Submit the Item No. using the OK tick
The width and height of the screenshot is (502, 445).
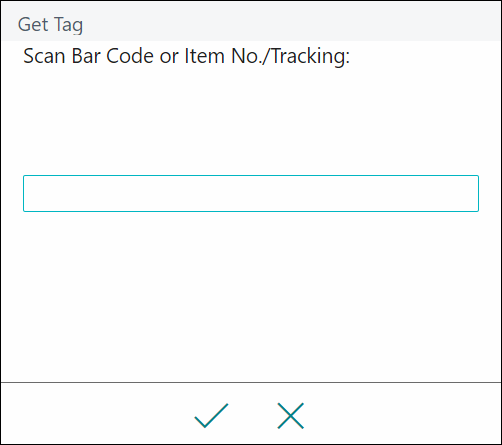coord(211,415)
